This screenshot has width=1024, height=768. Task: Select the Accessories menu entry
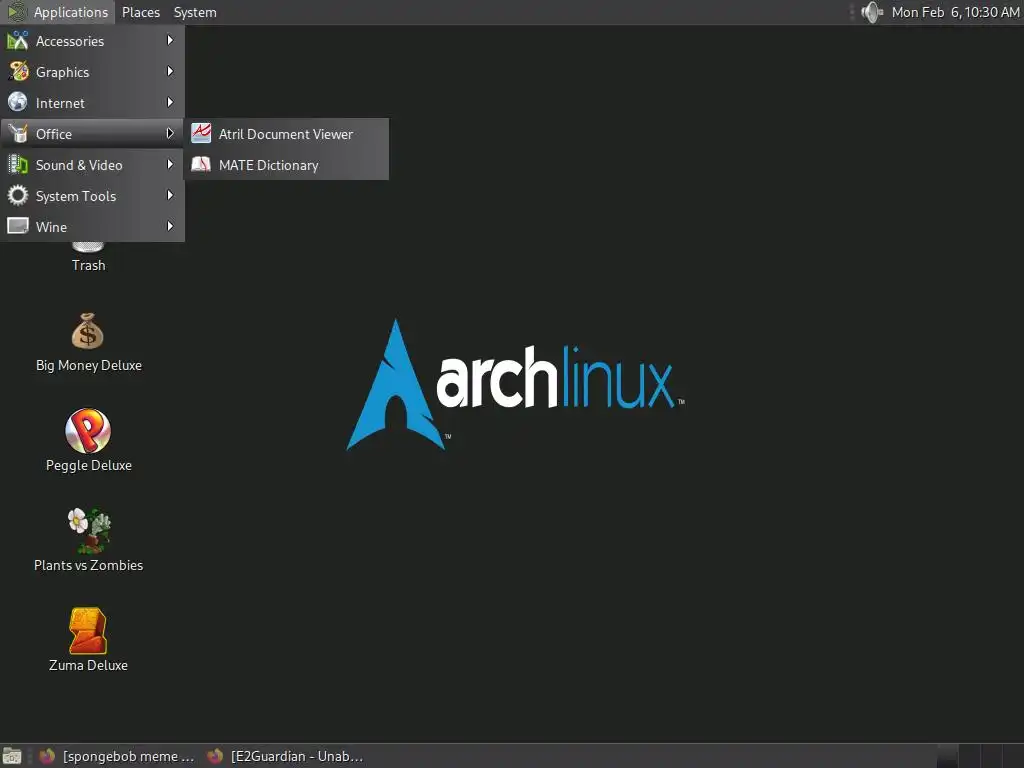(x=92, y=40)
